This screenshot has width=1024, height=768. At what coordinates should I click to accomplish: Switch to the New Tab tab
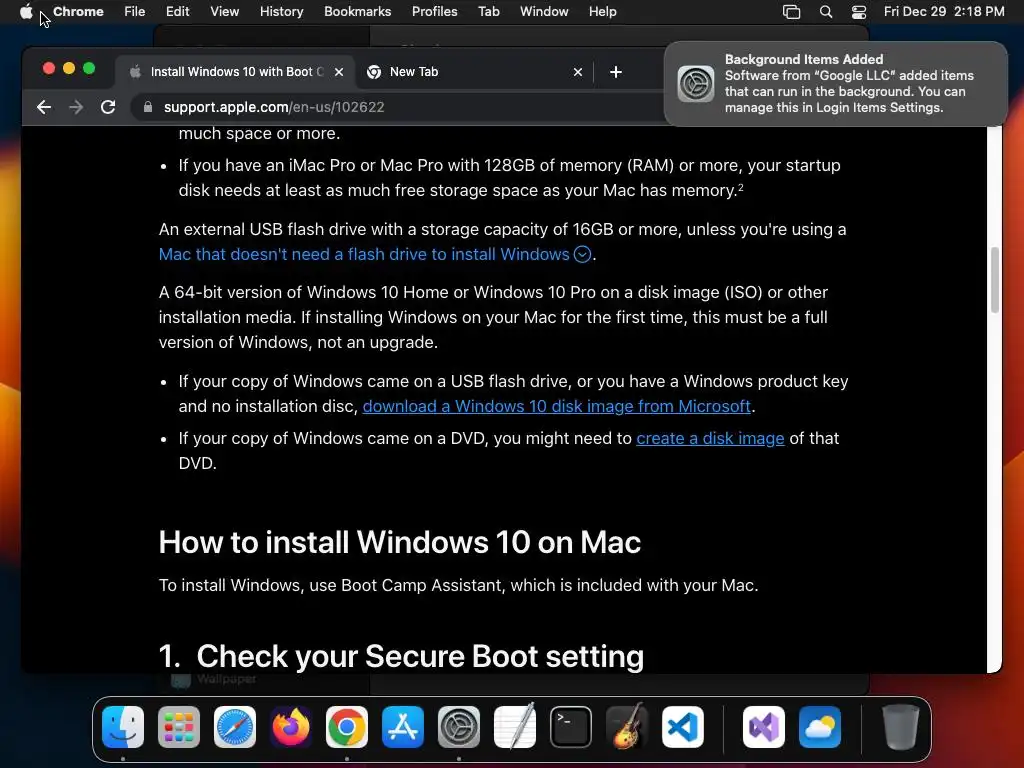[x=473, y=72]
